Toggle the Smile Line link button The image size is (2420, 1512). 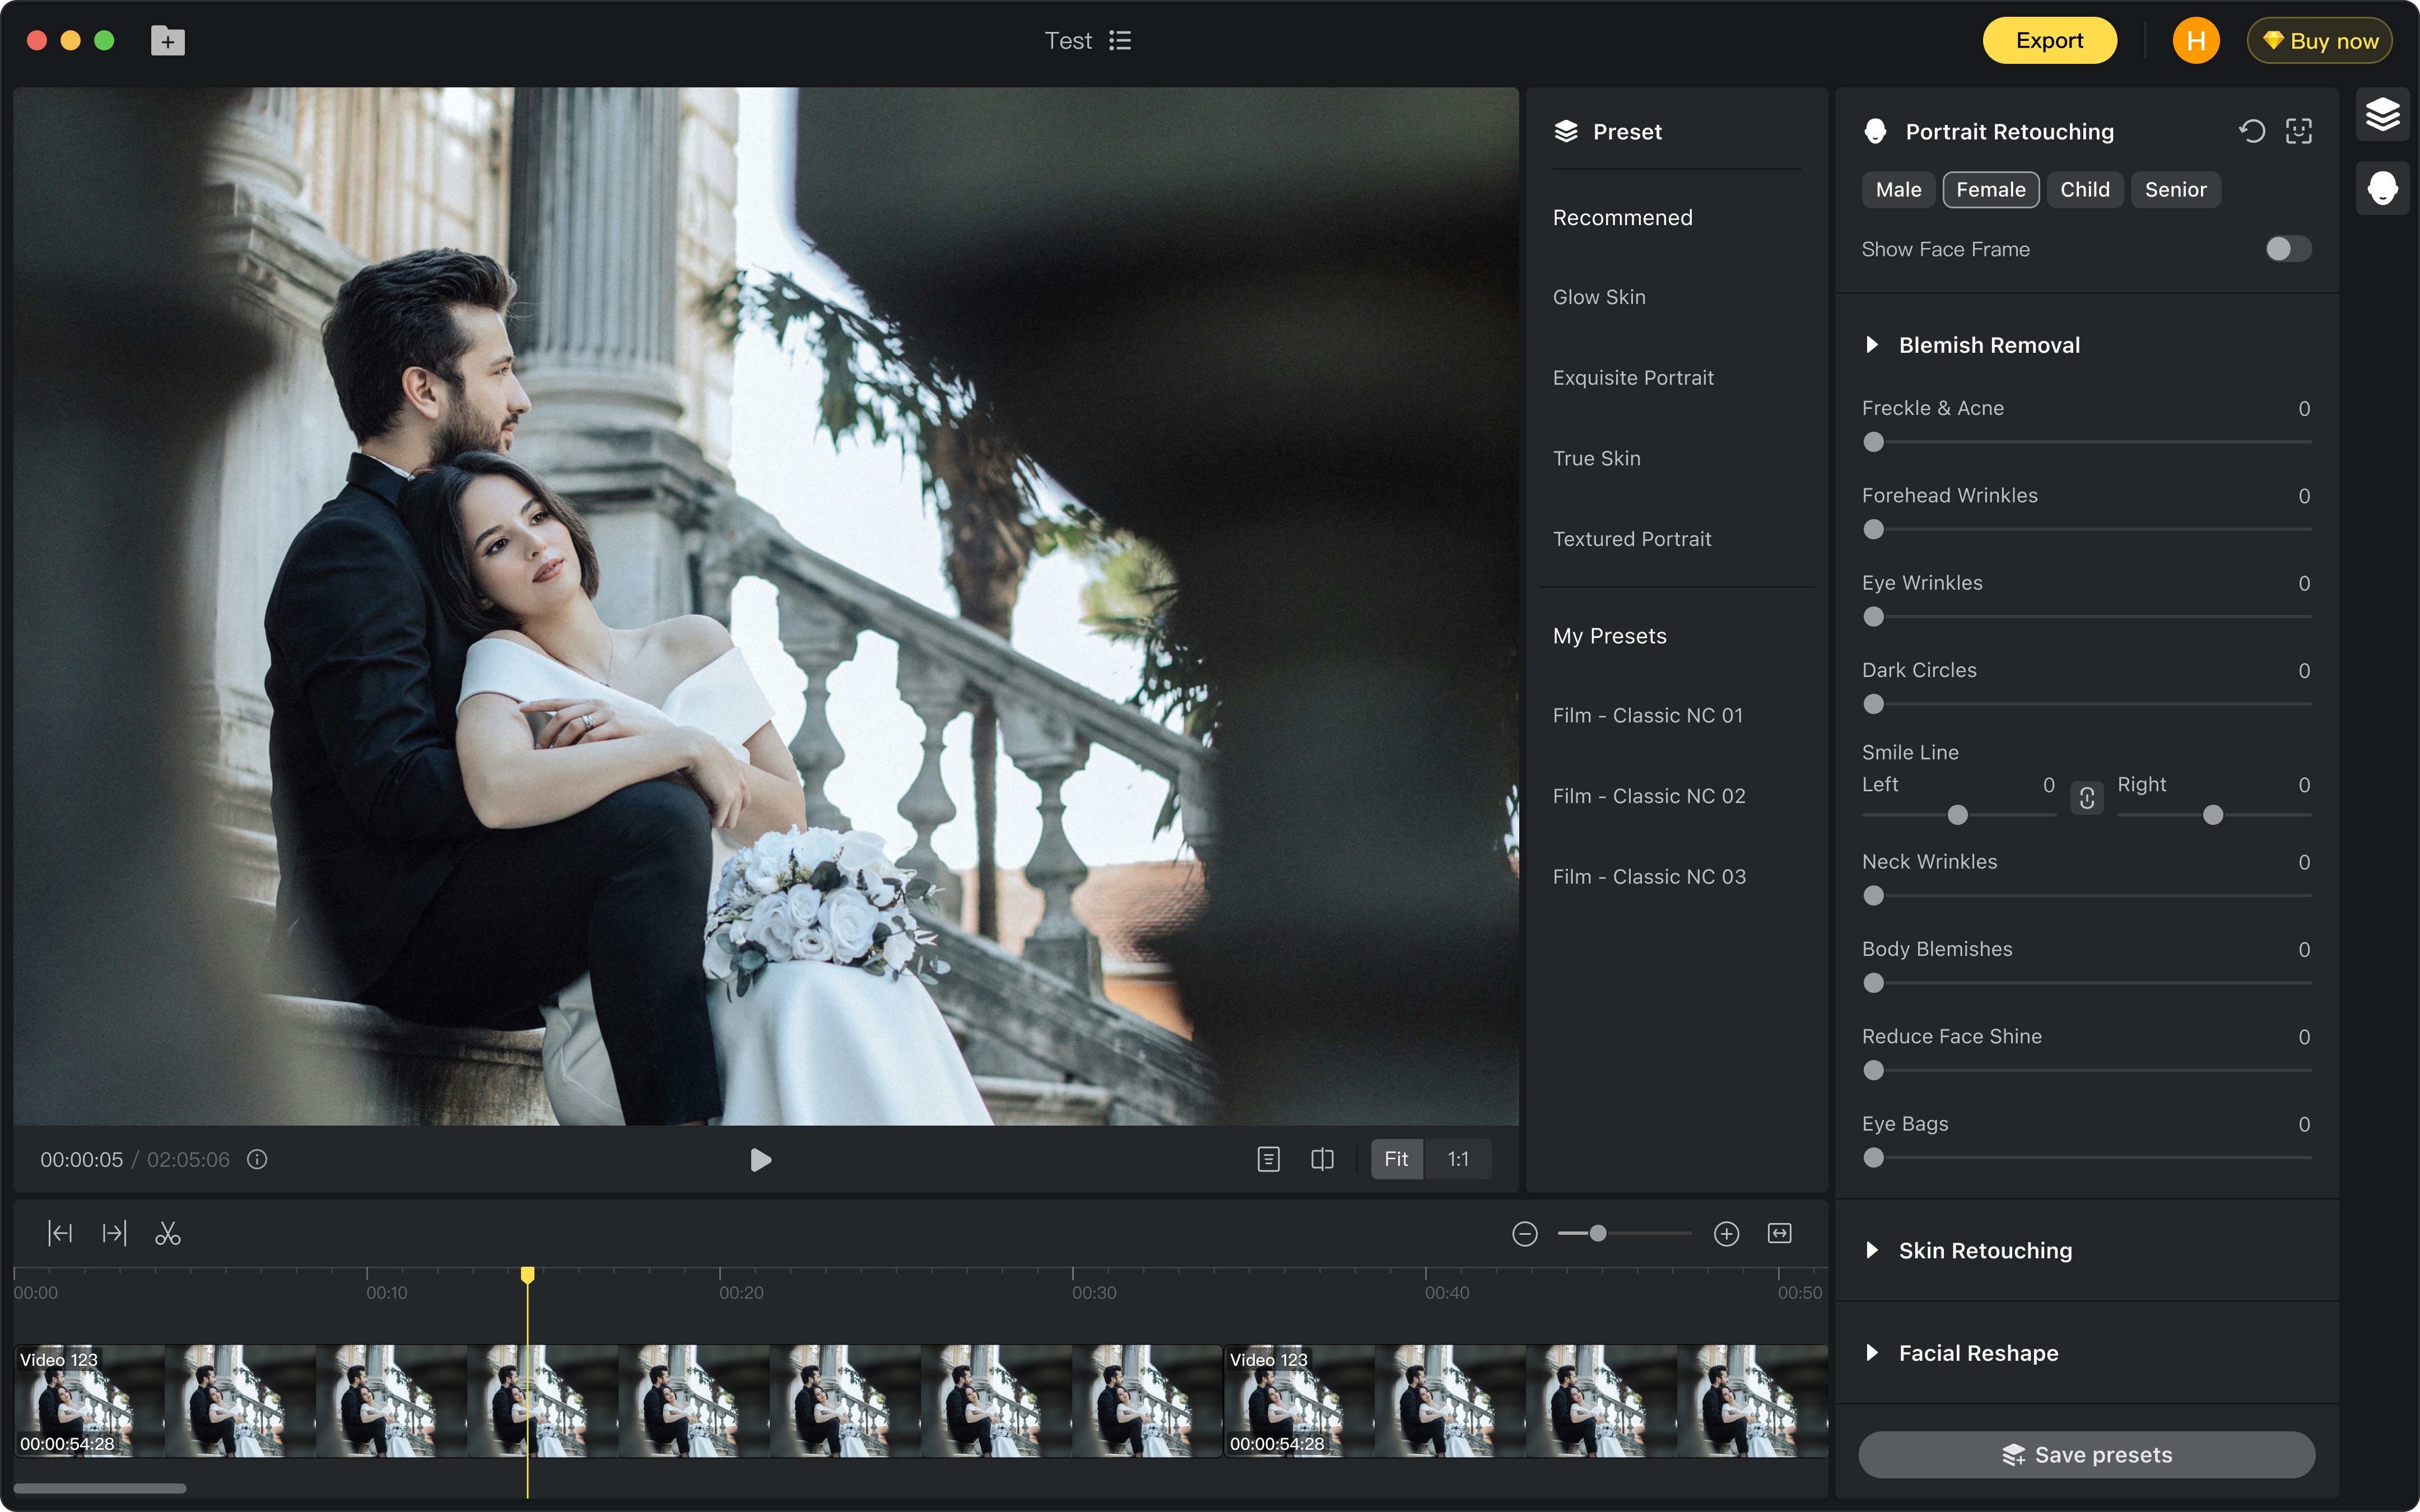click(x=2087, y=798)
